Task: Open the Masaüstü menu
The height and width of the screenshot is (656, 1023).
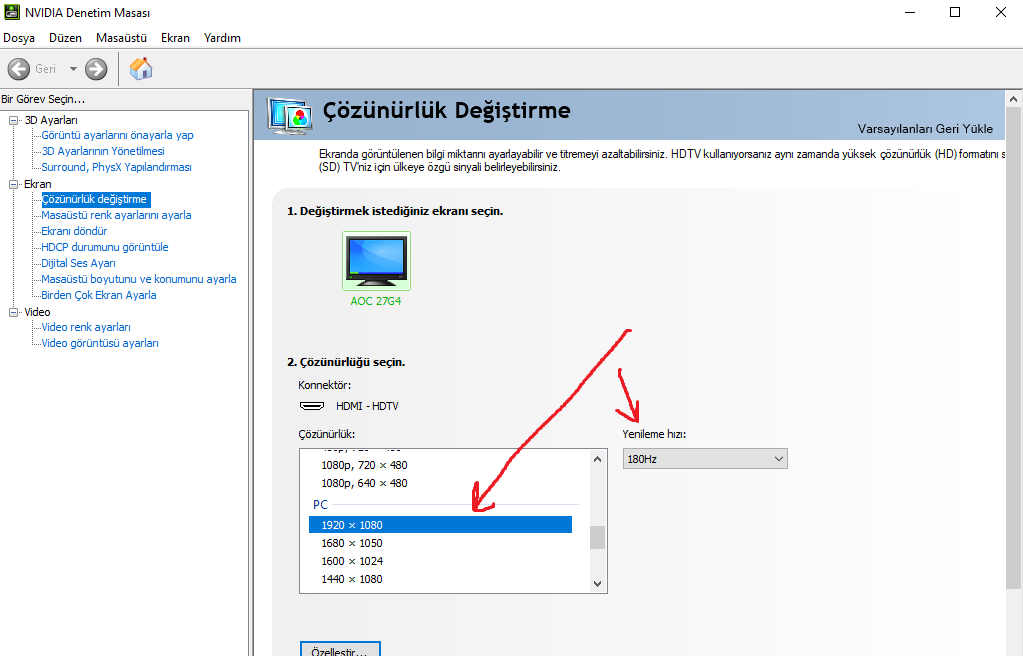Action: click(121, 38)
